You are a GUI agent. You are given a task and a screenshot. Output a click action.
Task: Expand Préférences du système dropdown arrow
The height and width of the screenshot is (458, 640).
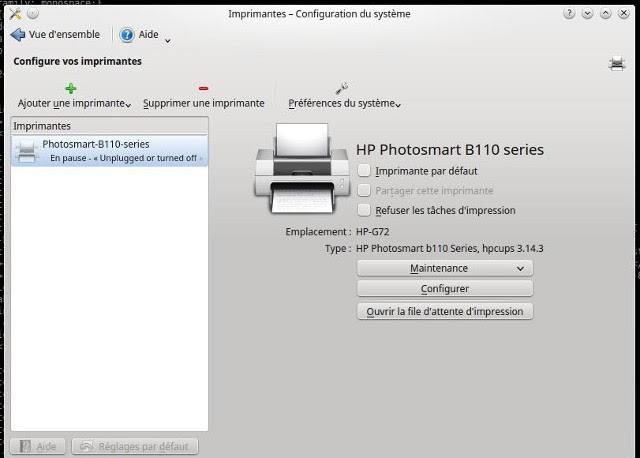(398, 105)
